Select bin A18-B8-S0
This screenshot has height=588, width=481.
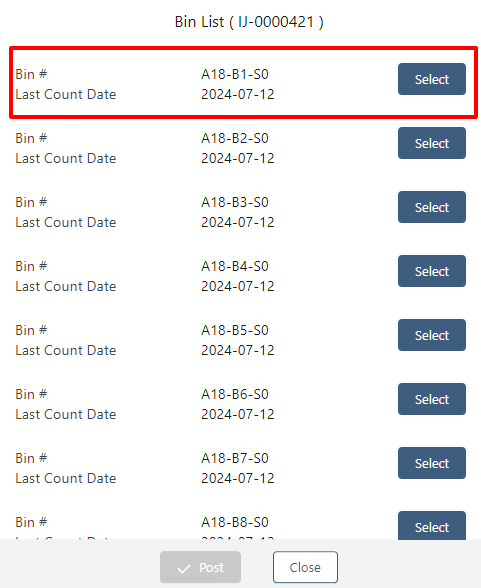click(x=432, y=526)
